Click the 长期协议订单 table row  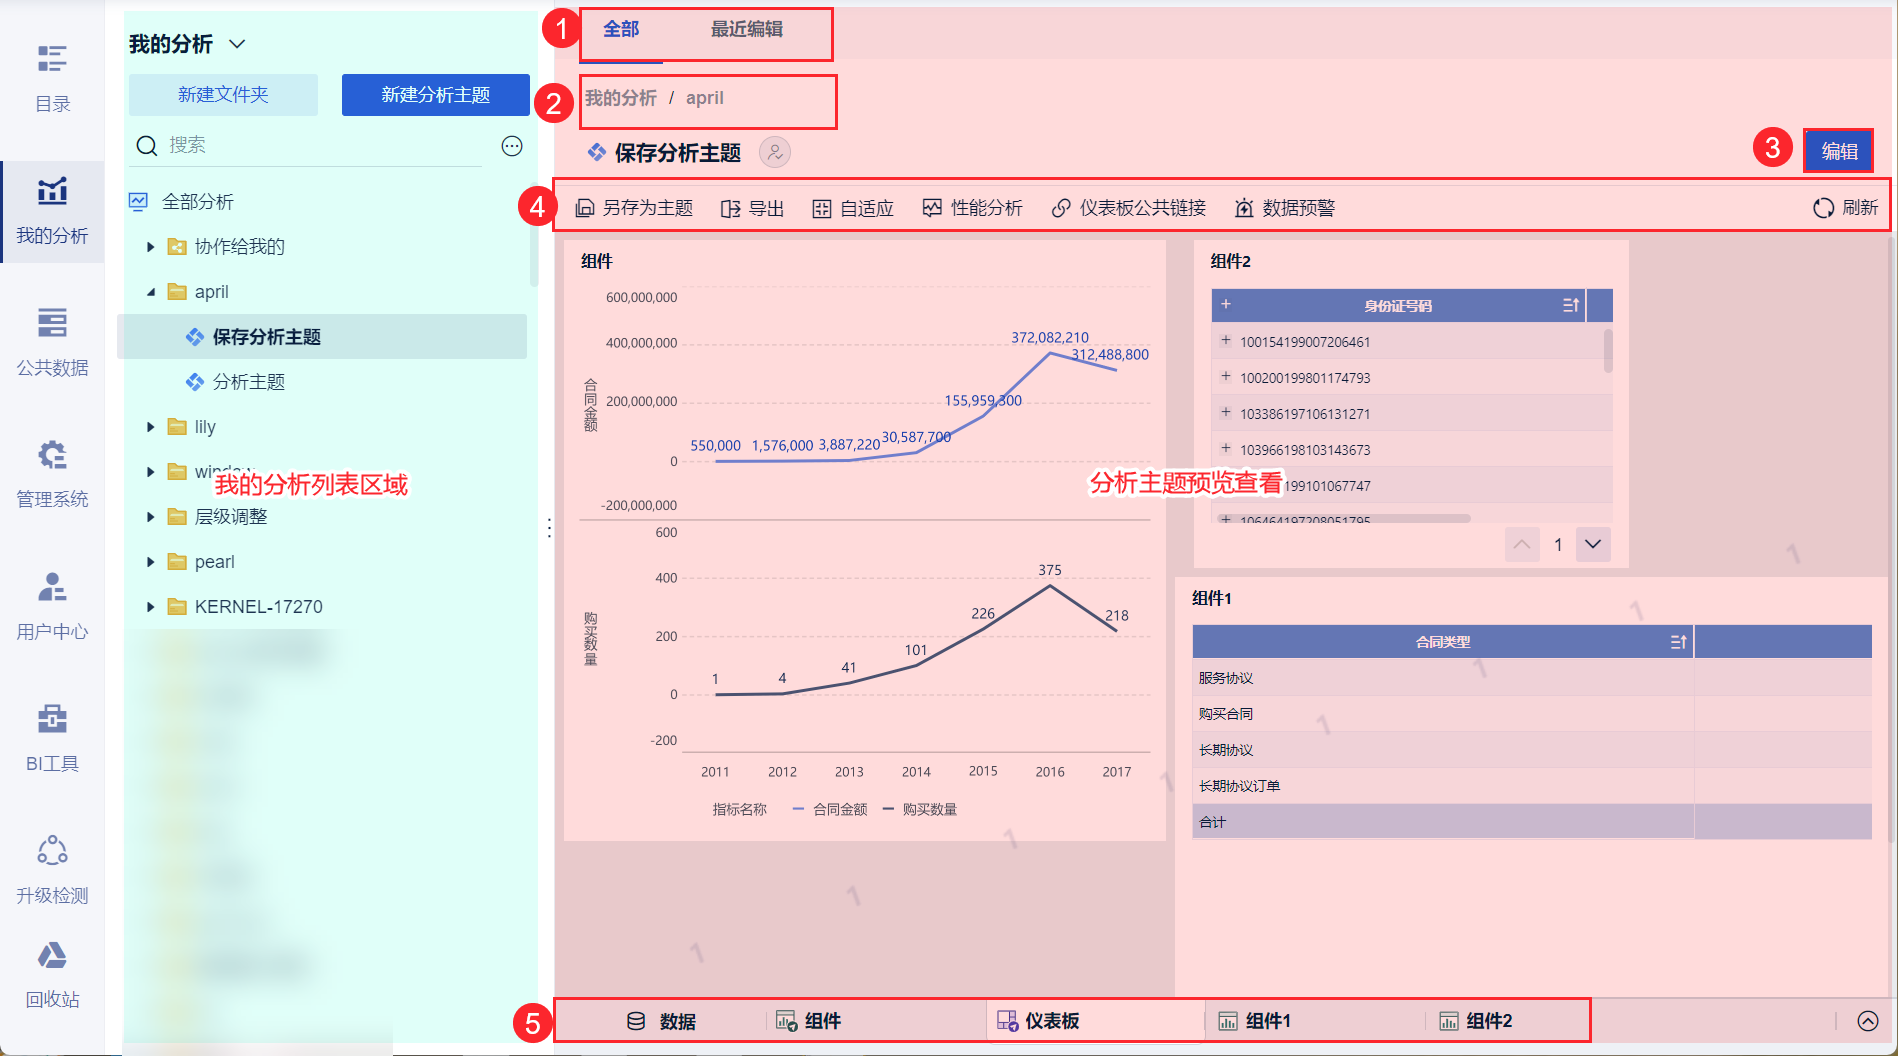pos(1532,786)
